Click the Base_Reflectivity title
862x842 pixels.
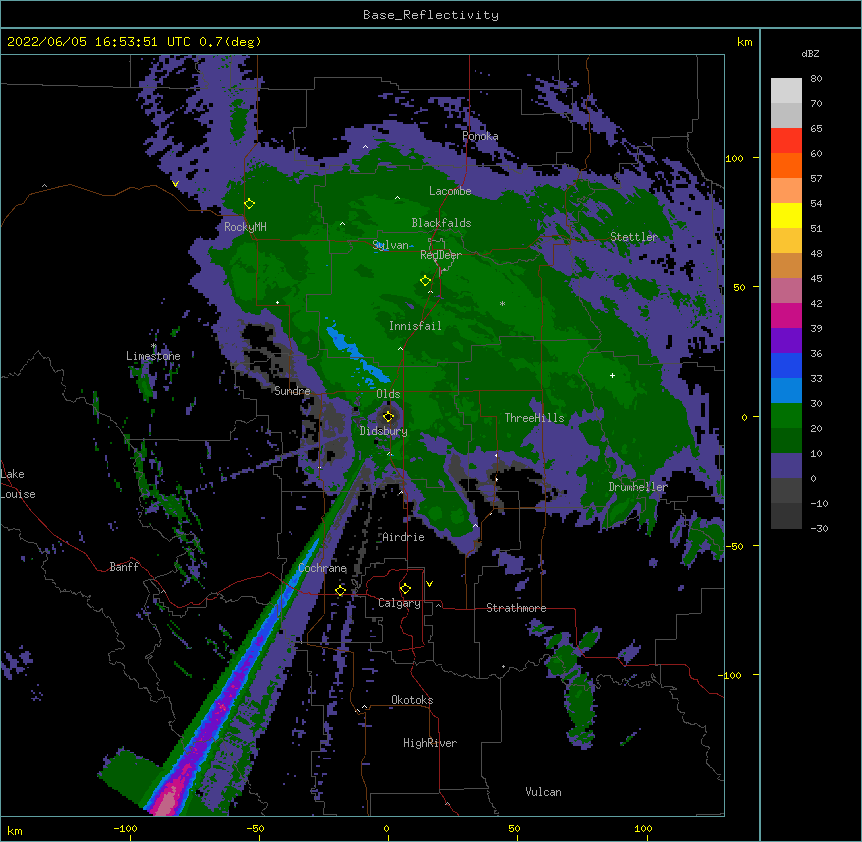(431, 15)
